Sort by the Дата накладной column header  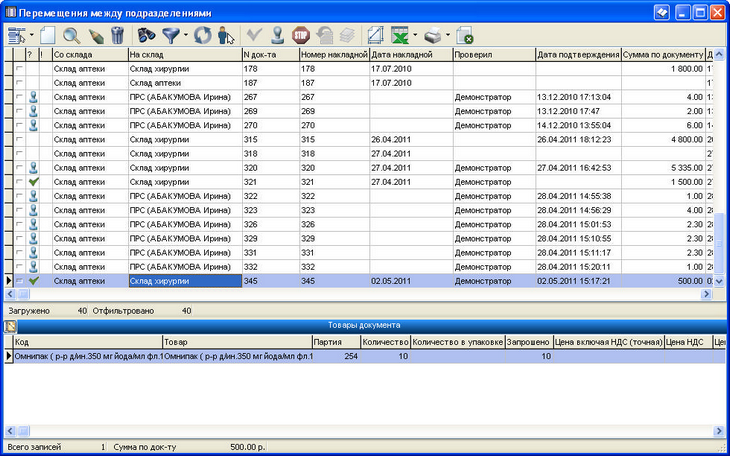(x=412, y=54)
